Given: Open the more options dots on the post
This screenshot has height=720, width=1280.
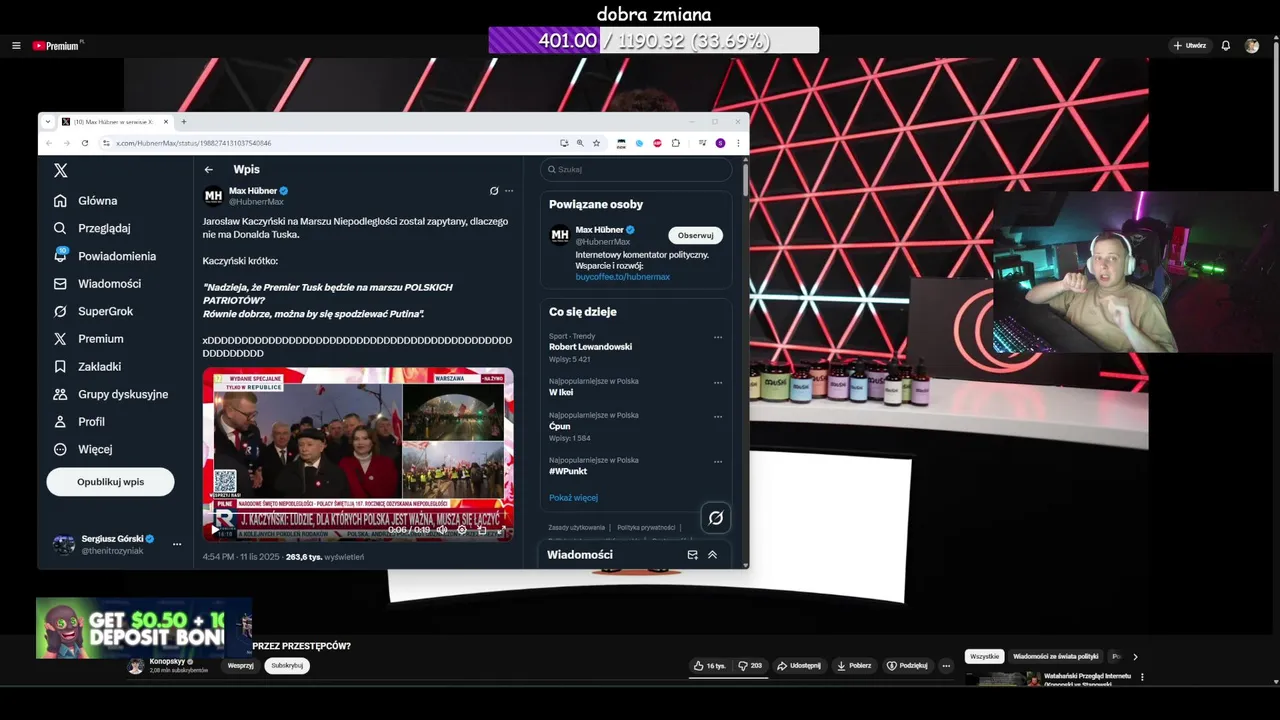Looking at the screenshot, I should [x=509, y=191].
